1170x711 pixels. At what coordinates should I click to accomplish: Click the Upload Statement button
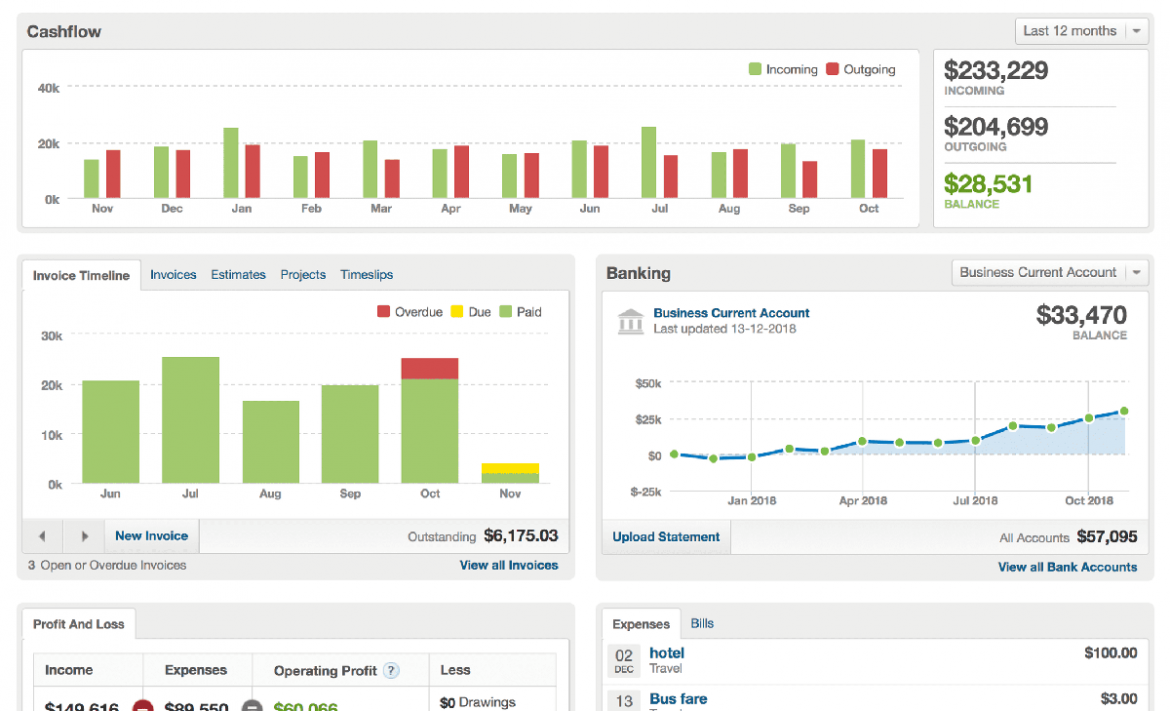click(666, 537)
